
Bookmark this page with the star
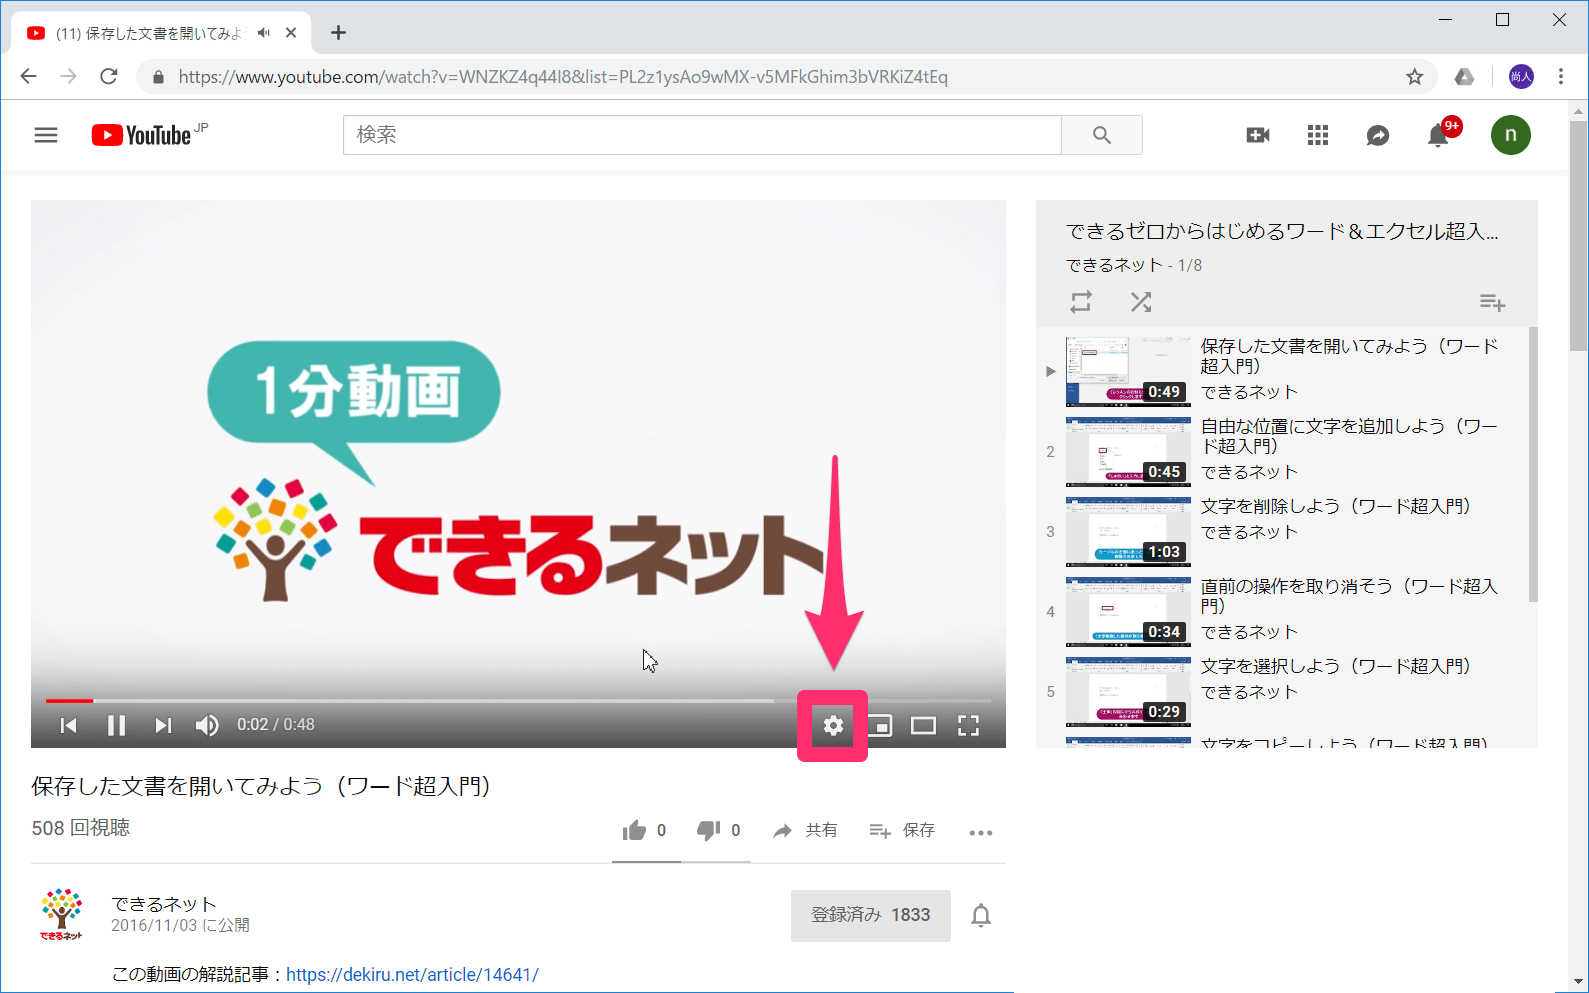(x=1414, y=76)
